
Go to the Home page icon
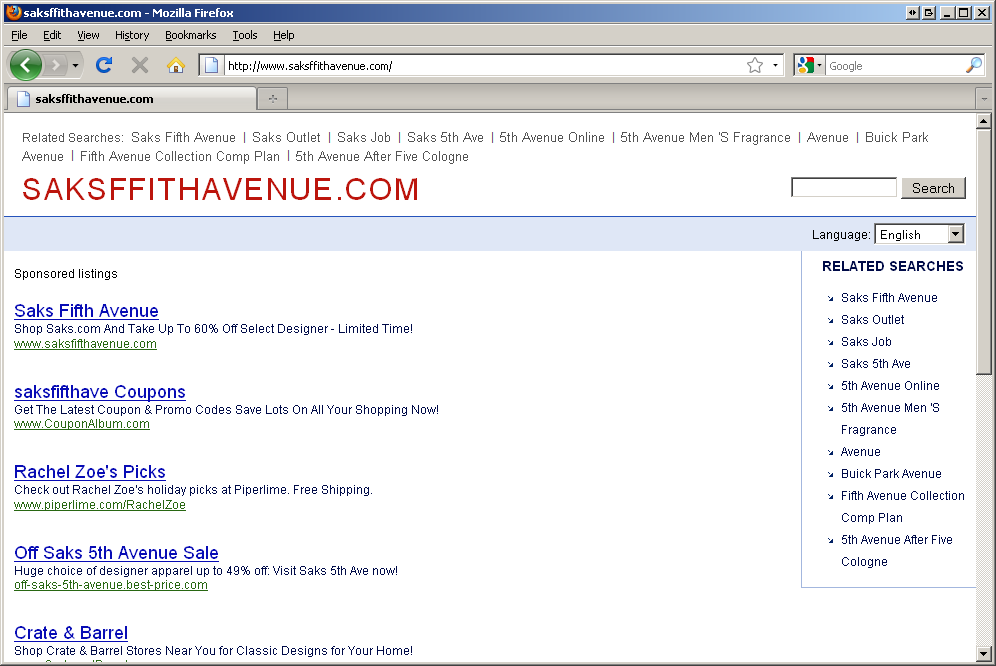coord(176,65)
